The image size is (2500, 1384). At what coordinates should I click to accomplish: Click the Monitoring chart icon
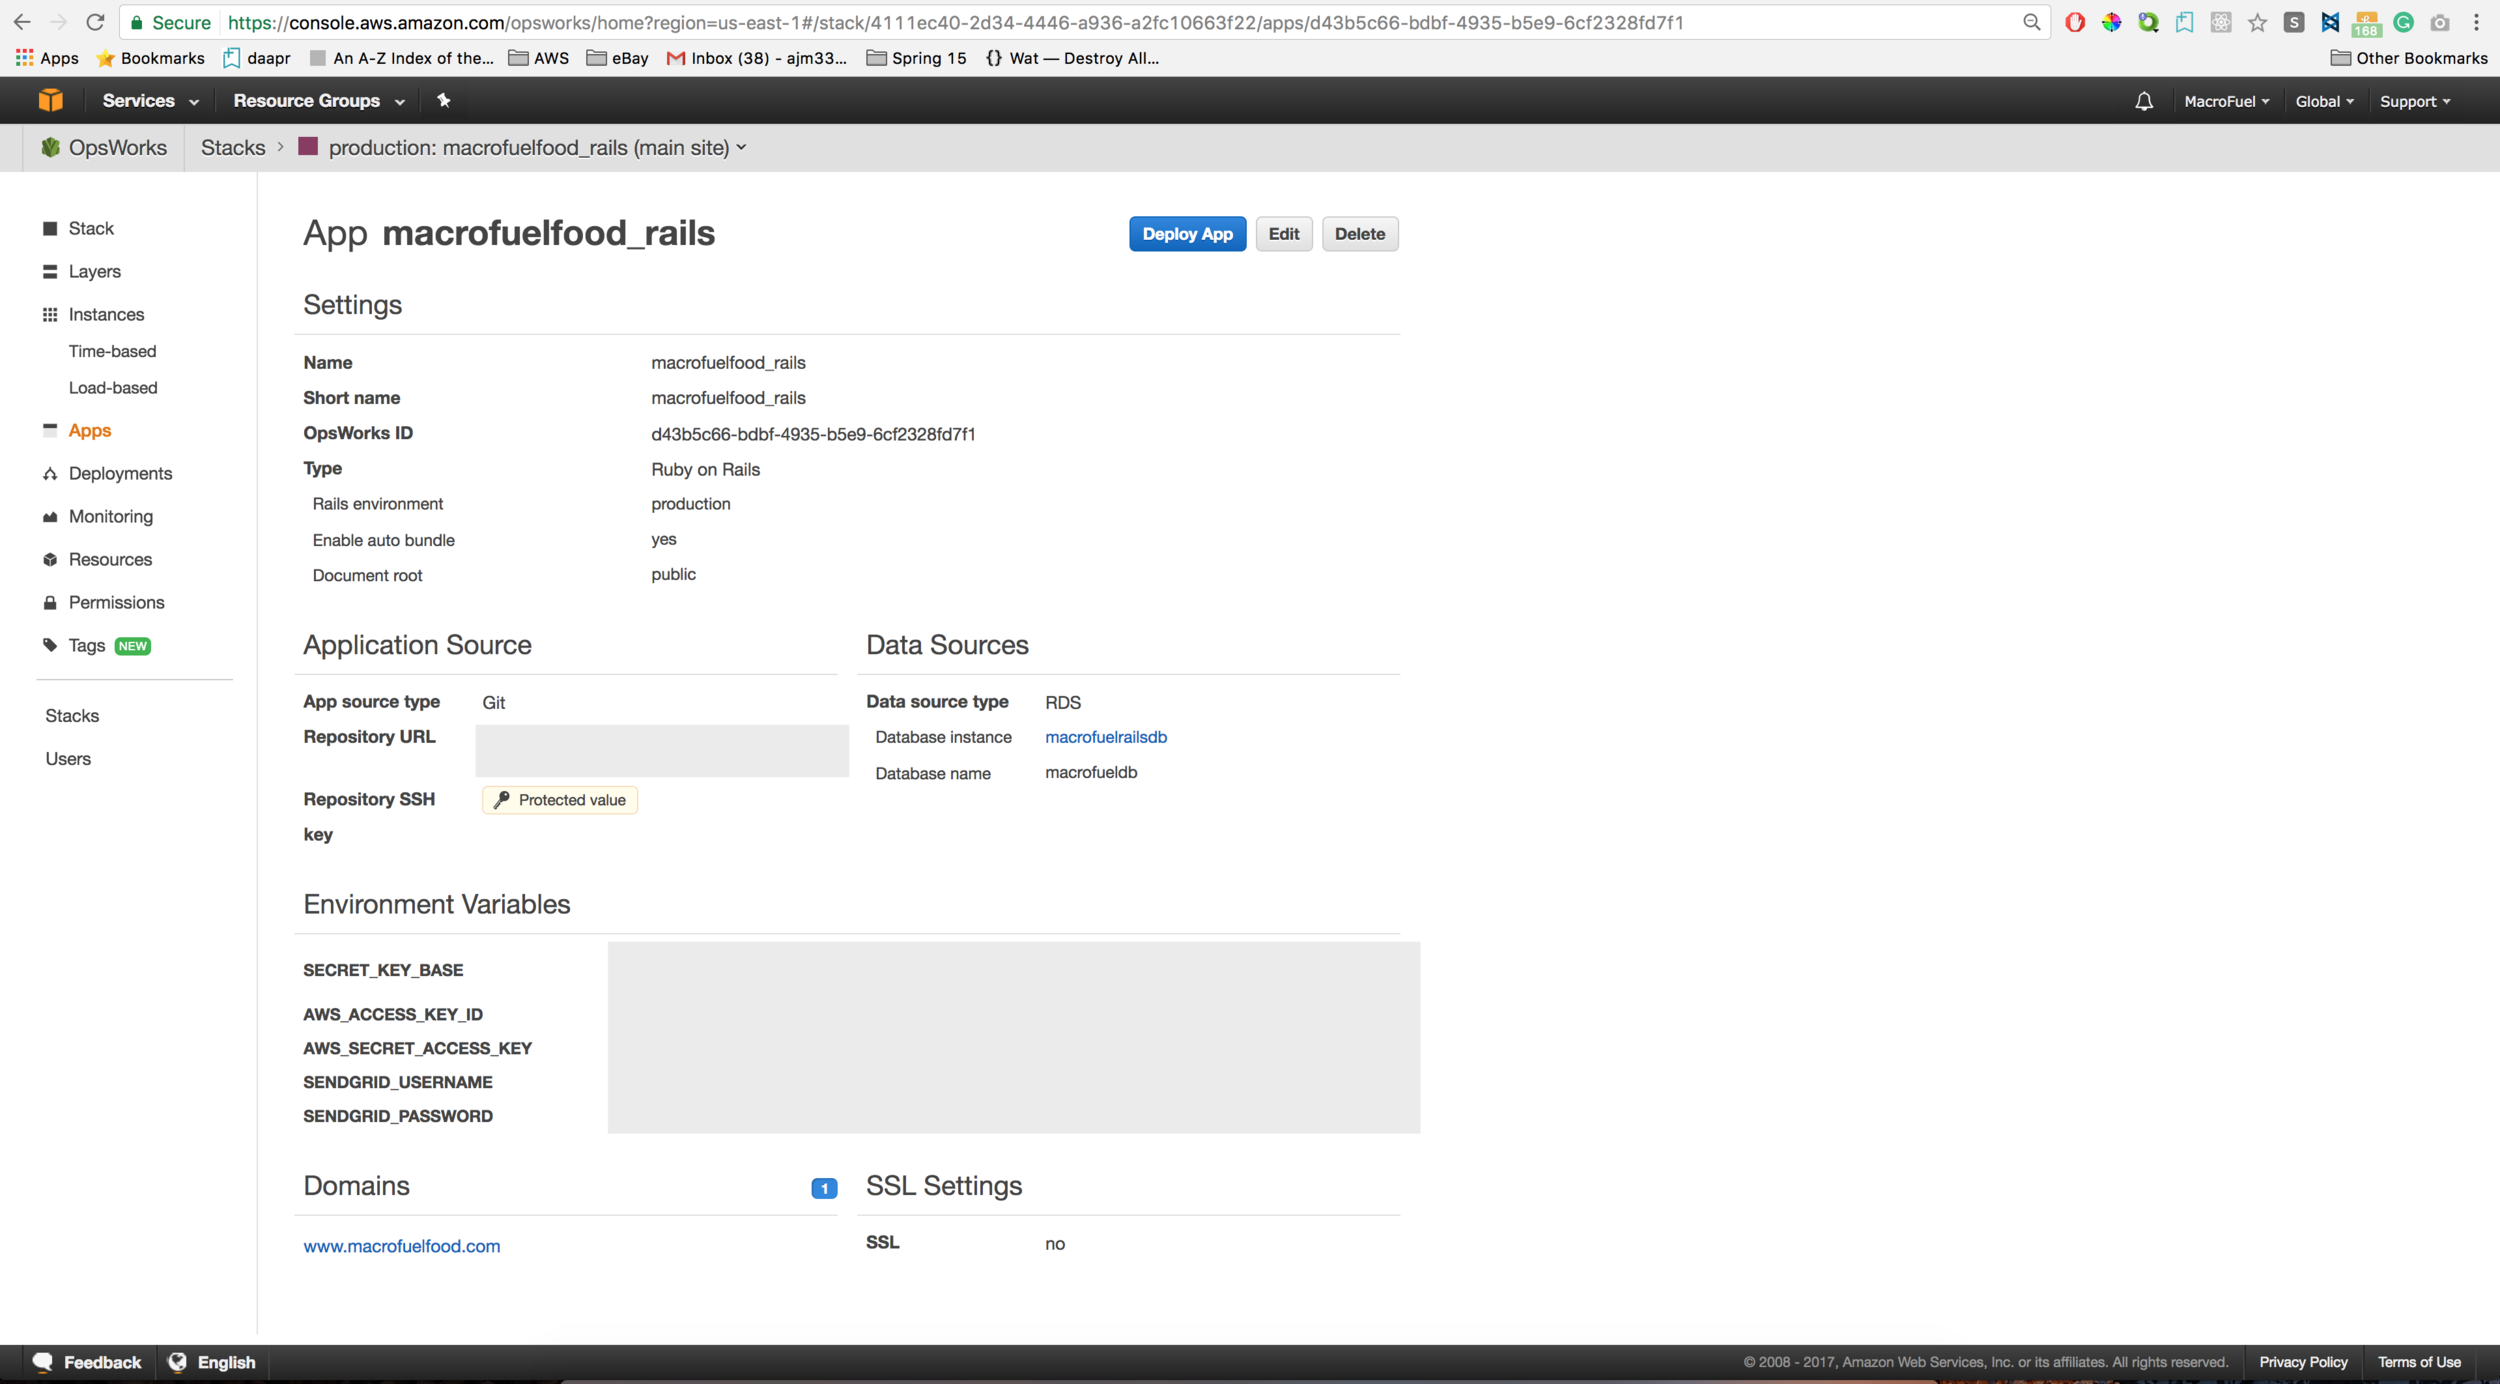point(50,516)
